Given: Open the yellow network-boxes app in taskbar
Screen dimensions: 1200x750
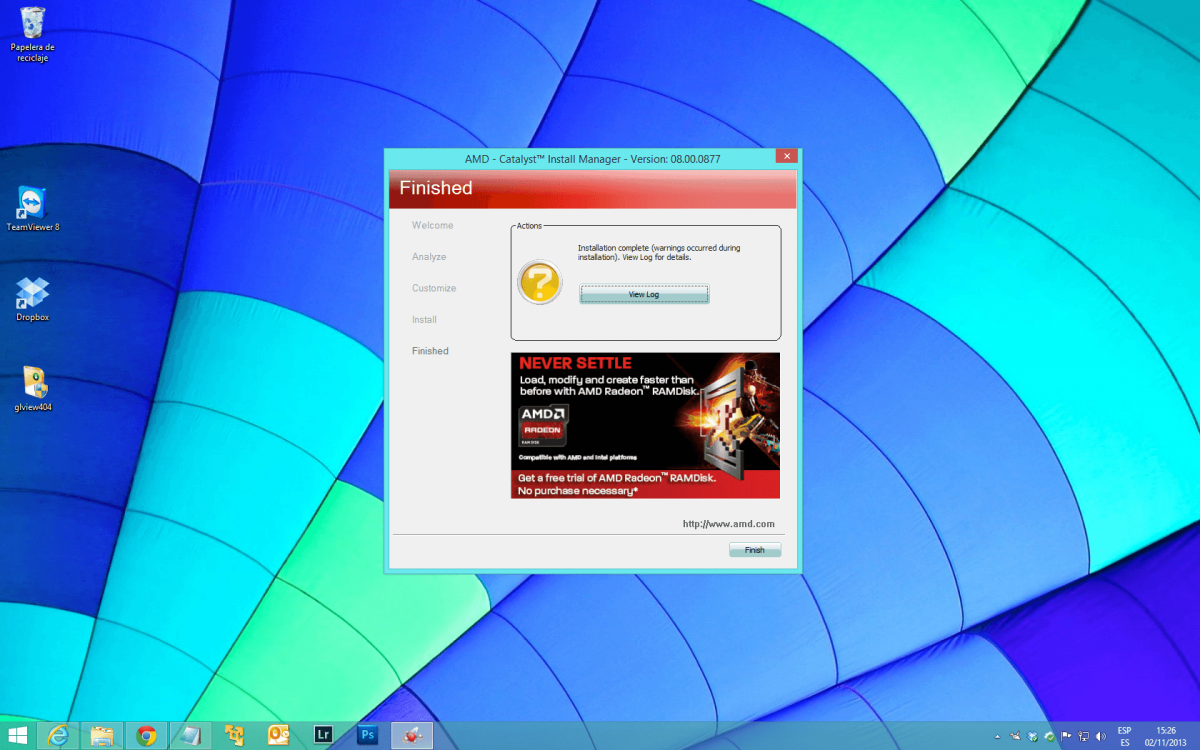Looking at the screenshot, I should pos(234,735).
